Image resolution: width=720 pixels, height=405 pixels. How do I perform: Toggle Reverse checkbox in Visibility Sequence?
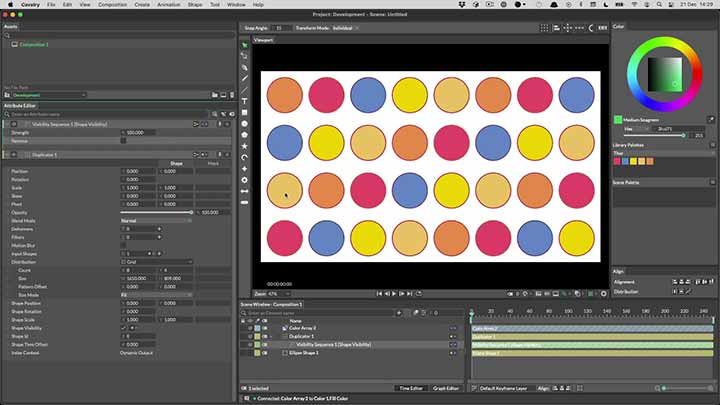click(x=123, y=141)
